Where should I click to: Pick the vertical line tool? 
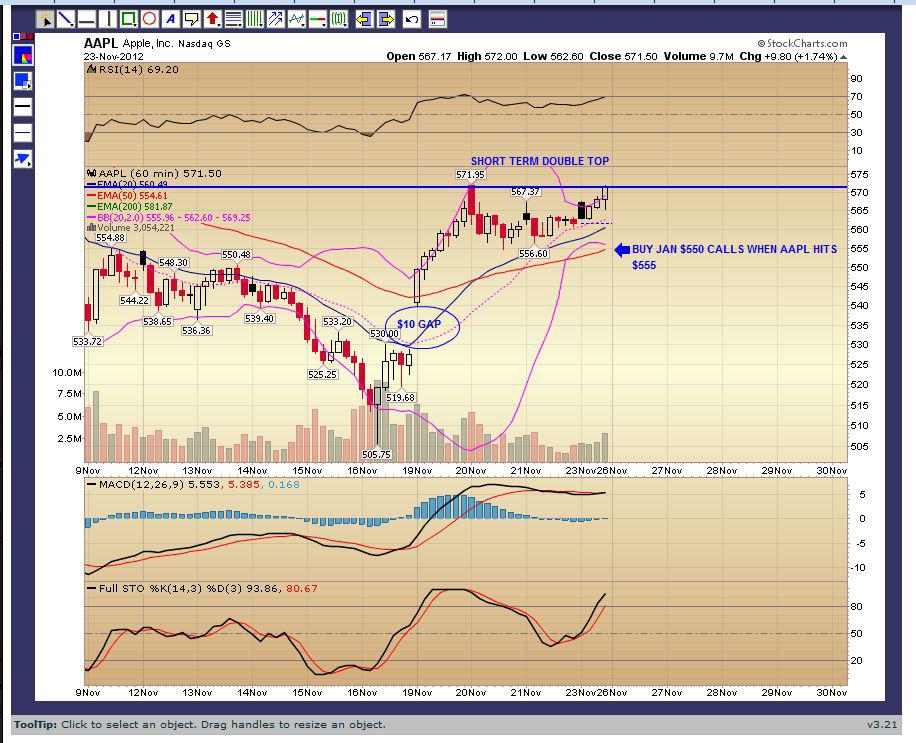[107, 20]
